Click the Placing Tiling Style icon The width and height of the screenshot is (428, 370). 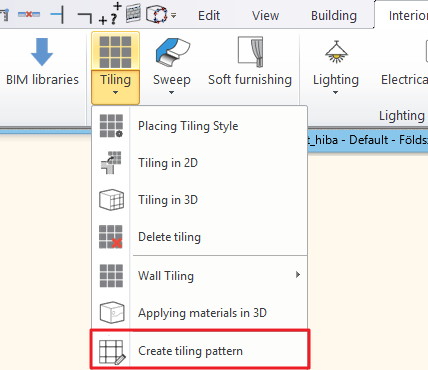(111, 126)
